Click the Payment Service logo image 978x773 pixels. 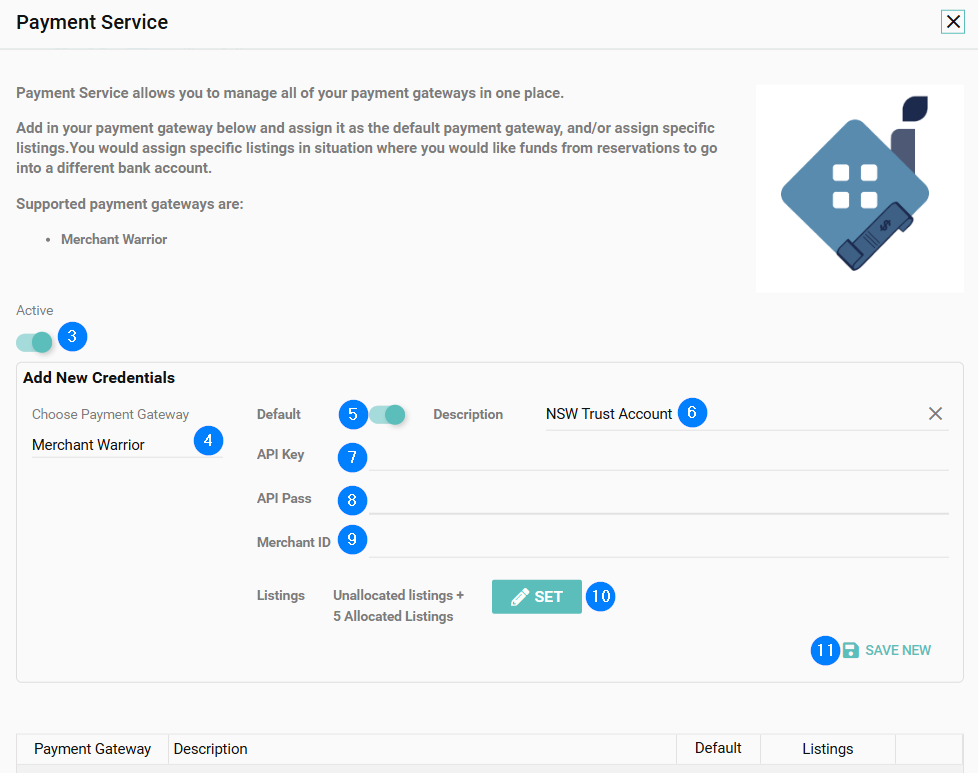tap(859, 189)
